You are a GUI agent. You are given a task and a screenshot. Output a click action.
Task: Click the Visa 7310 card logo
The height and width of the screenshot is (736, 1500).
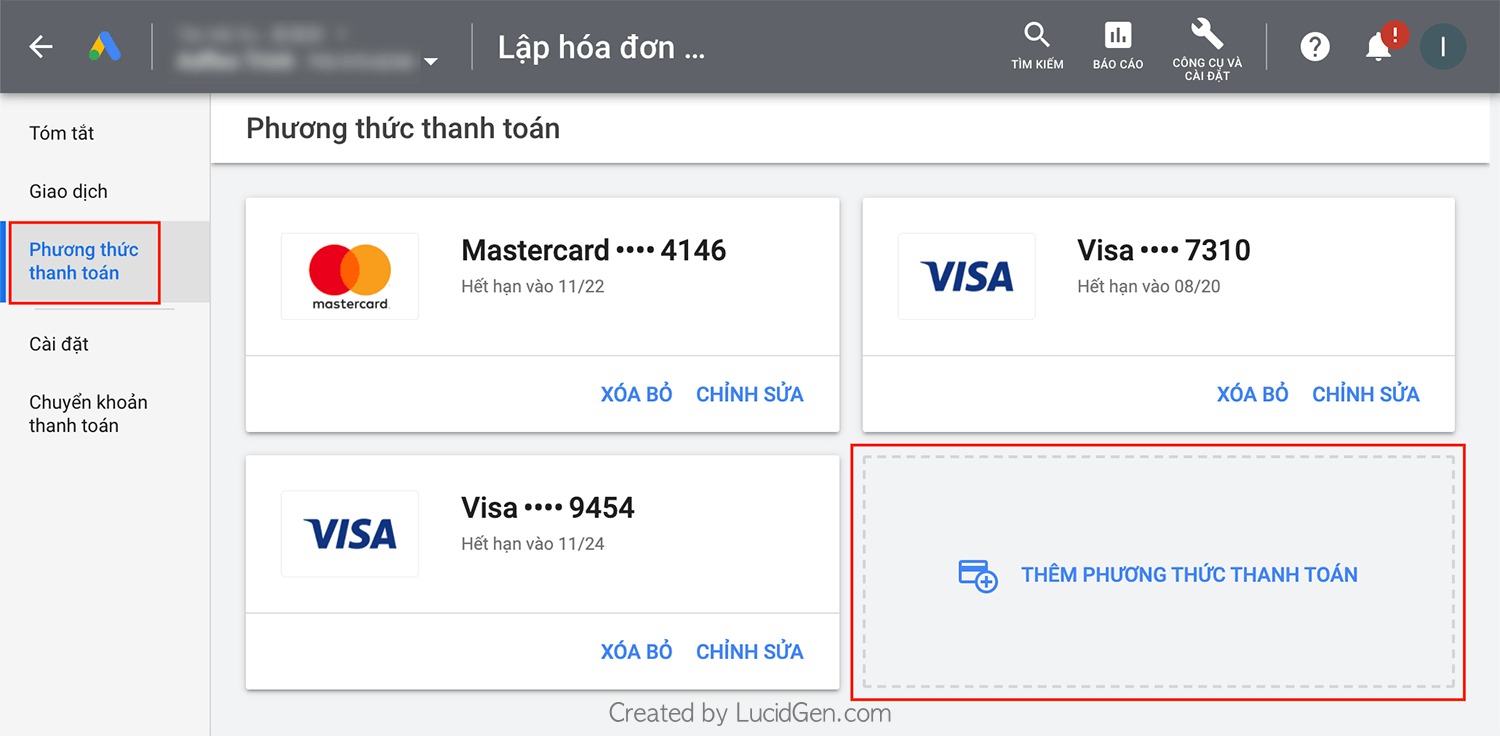click(966, 276)
